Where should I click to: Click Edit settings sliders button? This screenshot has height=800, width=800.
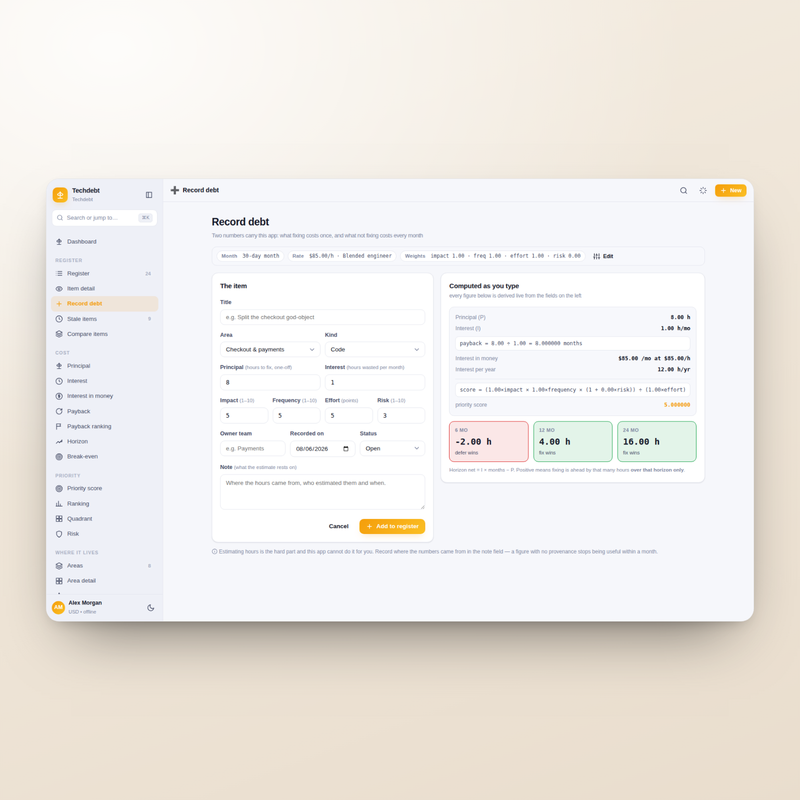point(603,256)
